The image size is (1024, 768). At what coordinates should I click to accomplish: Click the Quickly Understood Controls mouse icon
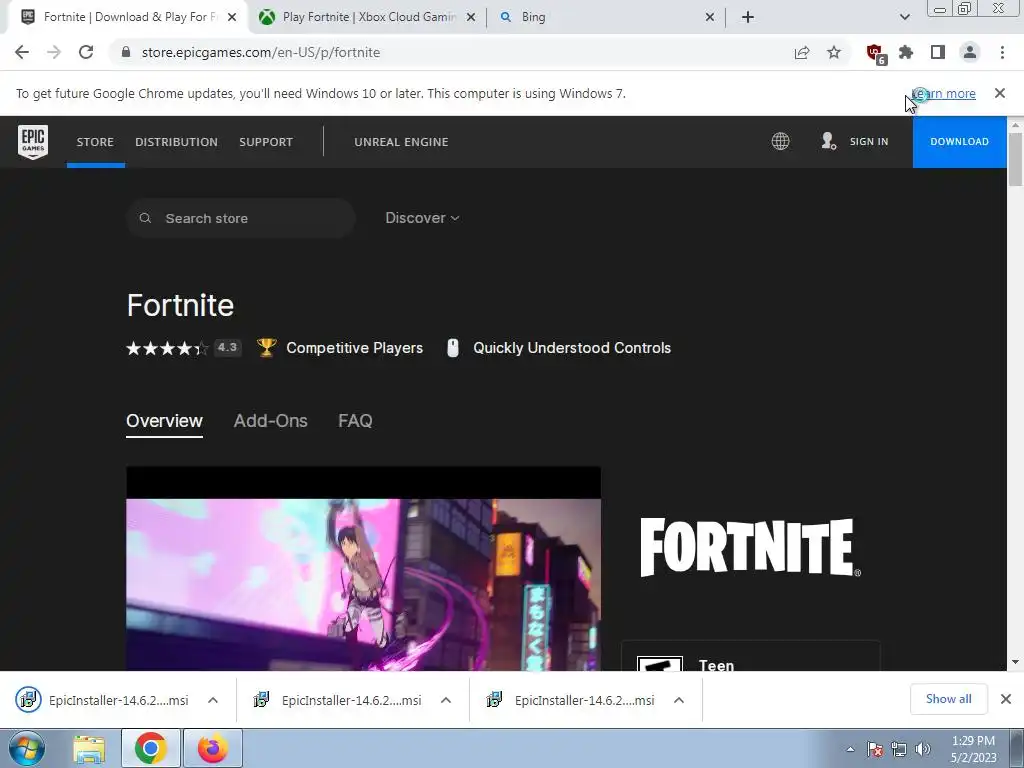pos(453,348)
